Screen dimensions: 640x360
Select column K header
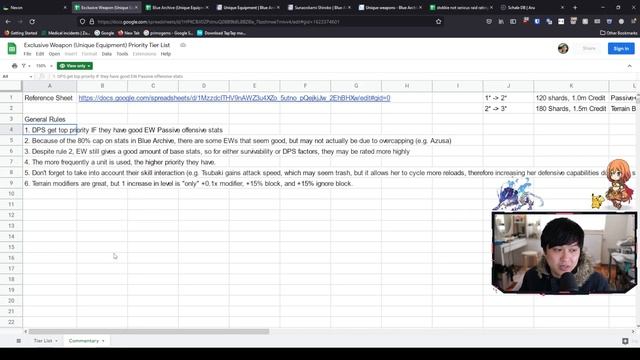click(571, 86)
